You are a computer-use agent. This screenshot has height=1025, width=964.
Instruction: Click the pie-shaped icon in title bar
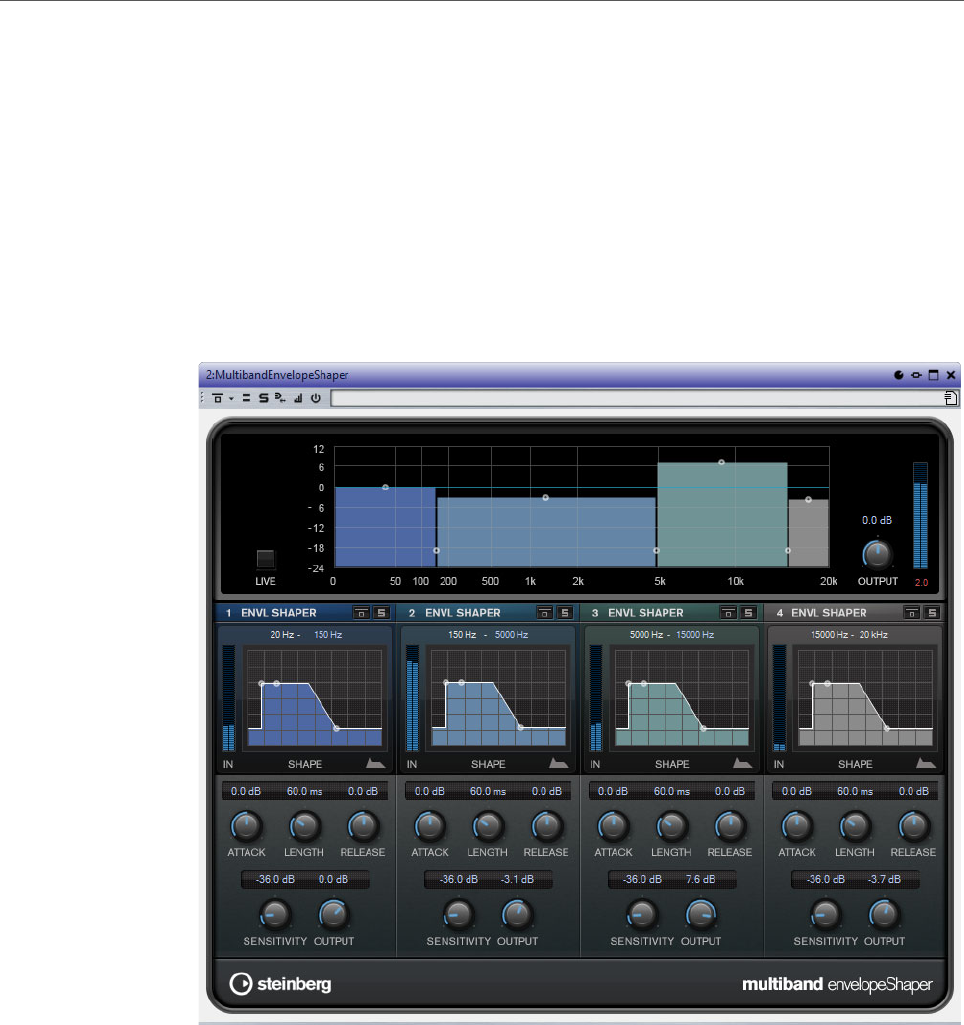tap(899, 375)
